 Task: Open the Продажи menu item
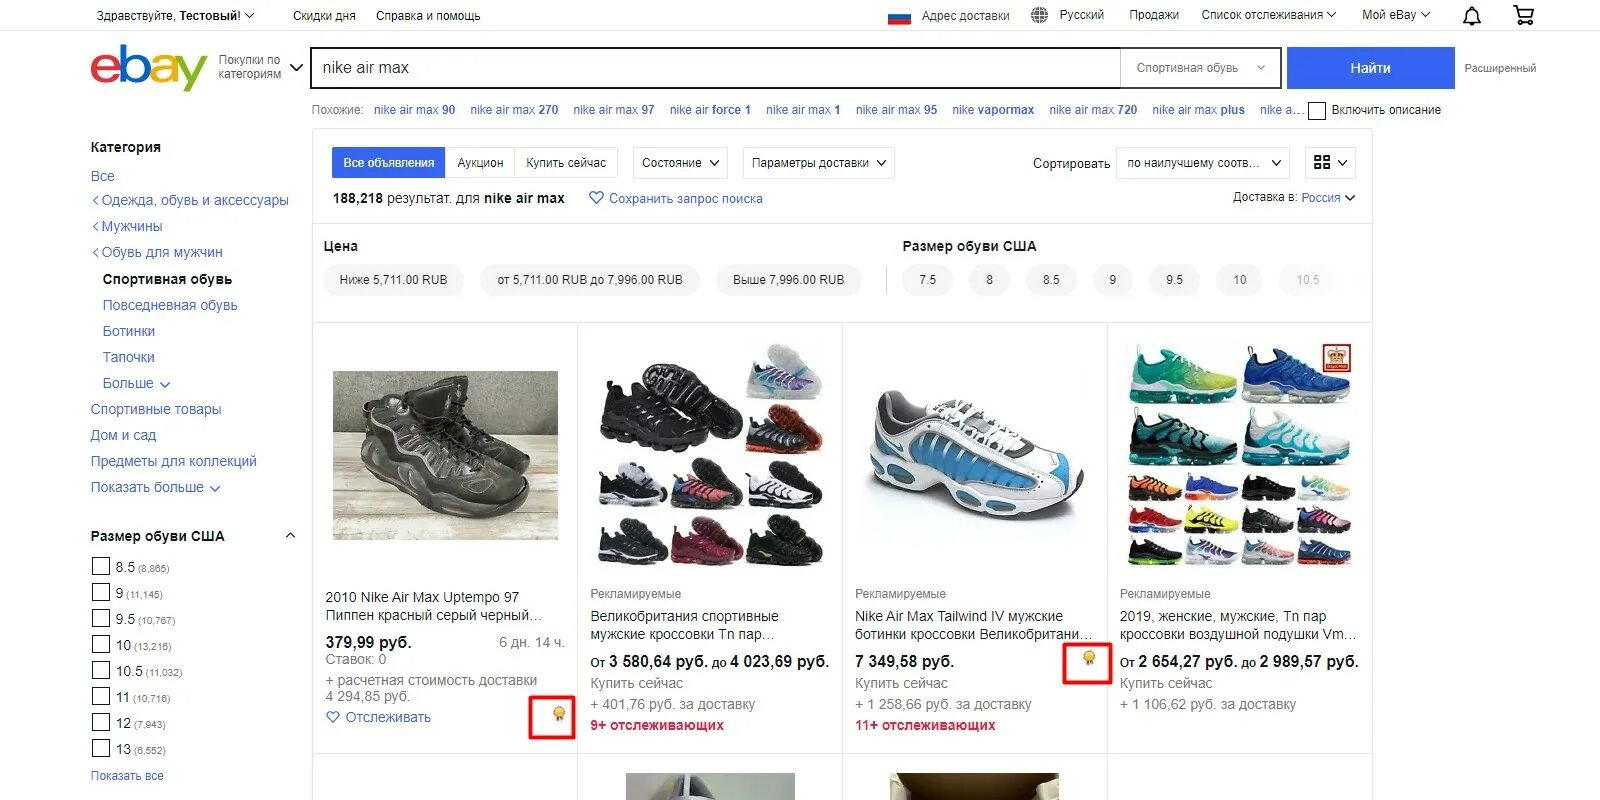click(1154, 15)
